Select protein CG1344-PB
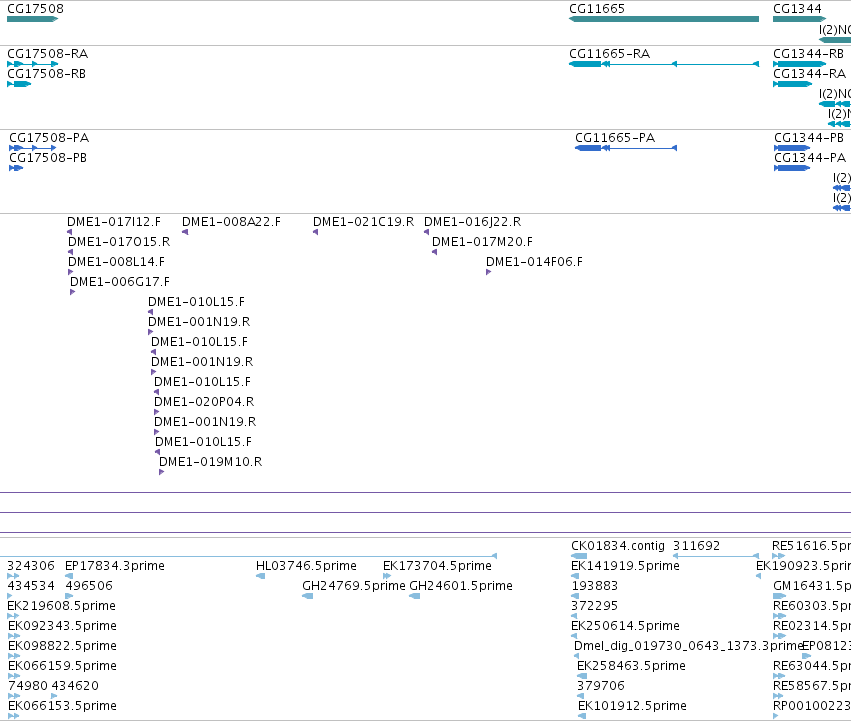Image resolution: width=851 pixels, height=721 pixels. click(792, 148)
